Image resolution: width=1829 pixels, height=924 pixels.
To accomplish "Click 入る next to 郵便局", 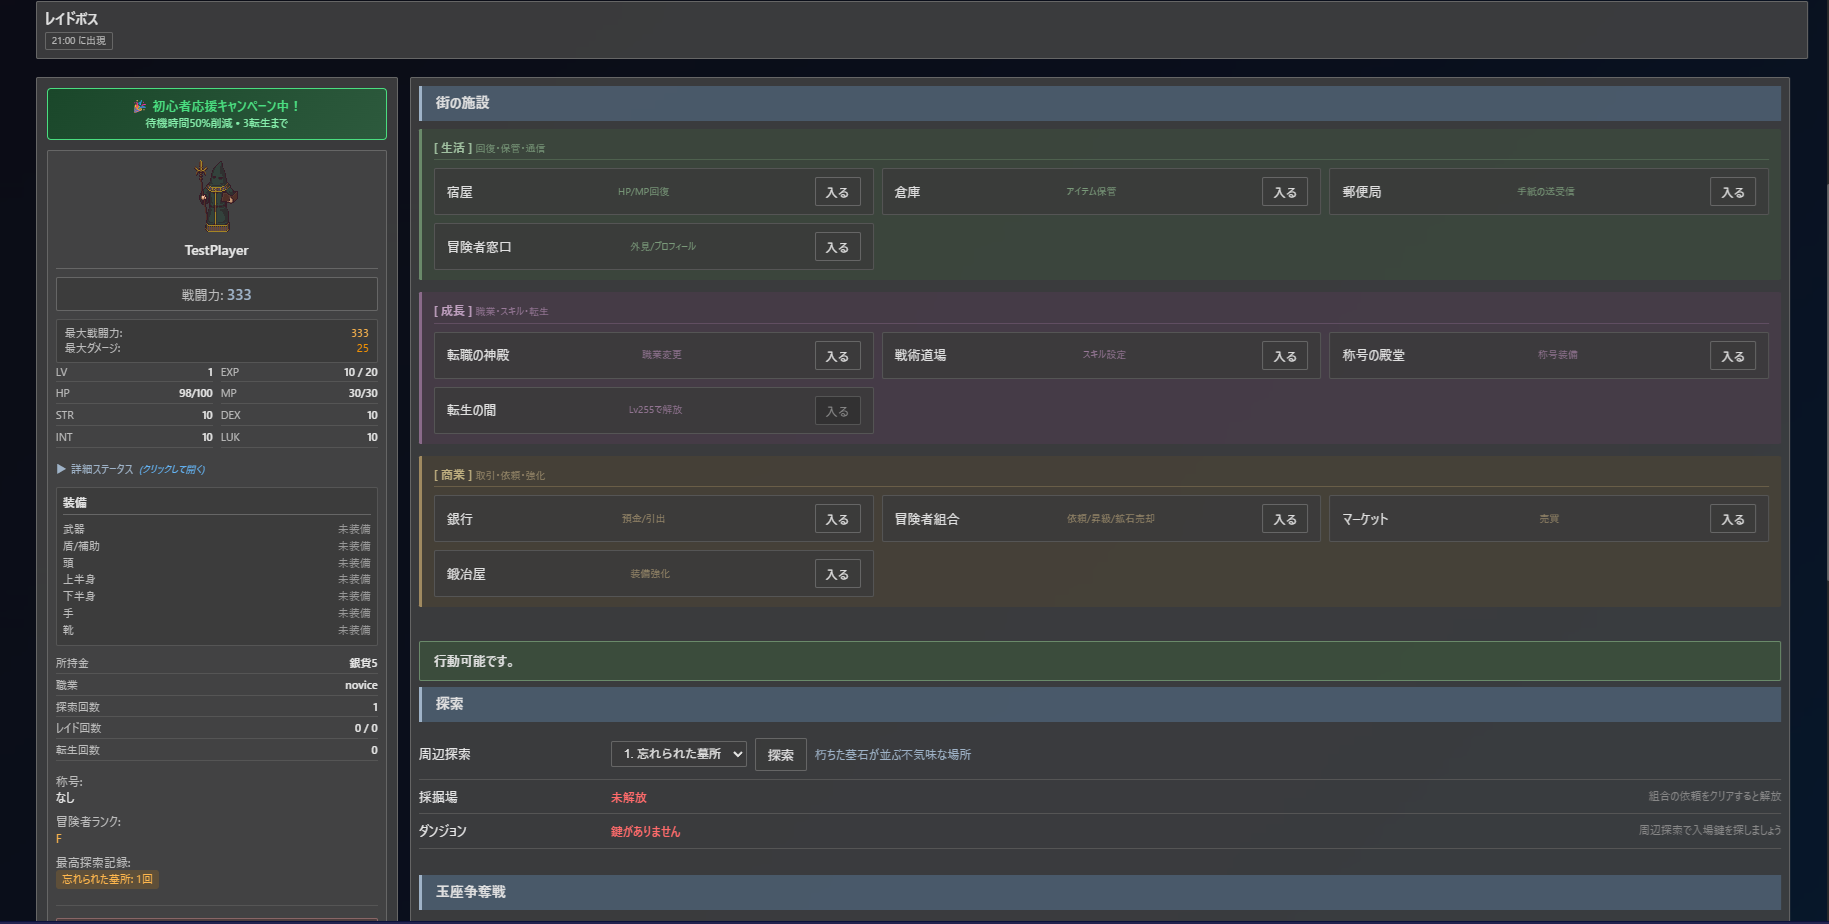I will [x=1732, y=192].
